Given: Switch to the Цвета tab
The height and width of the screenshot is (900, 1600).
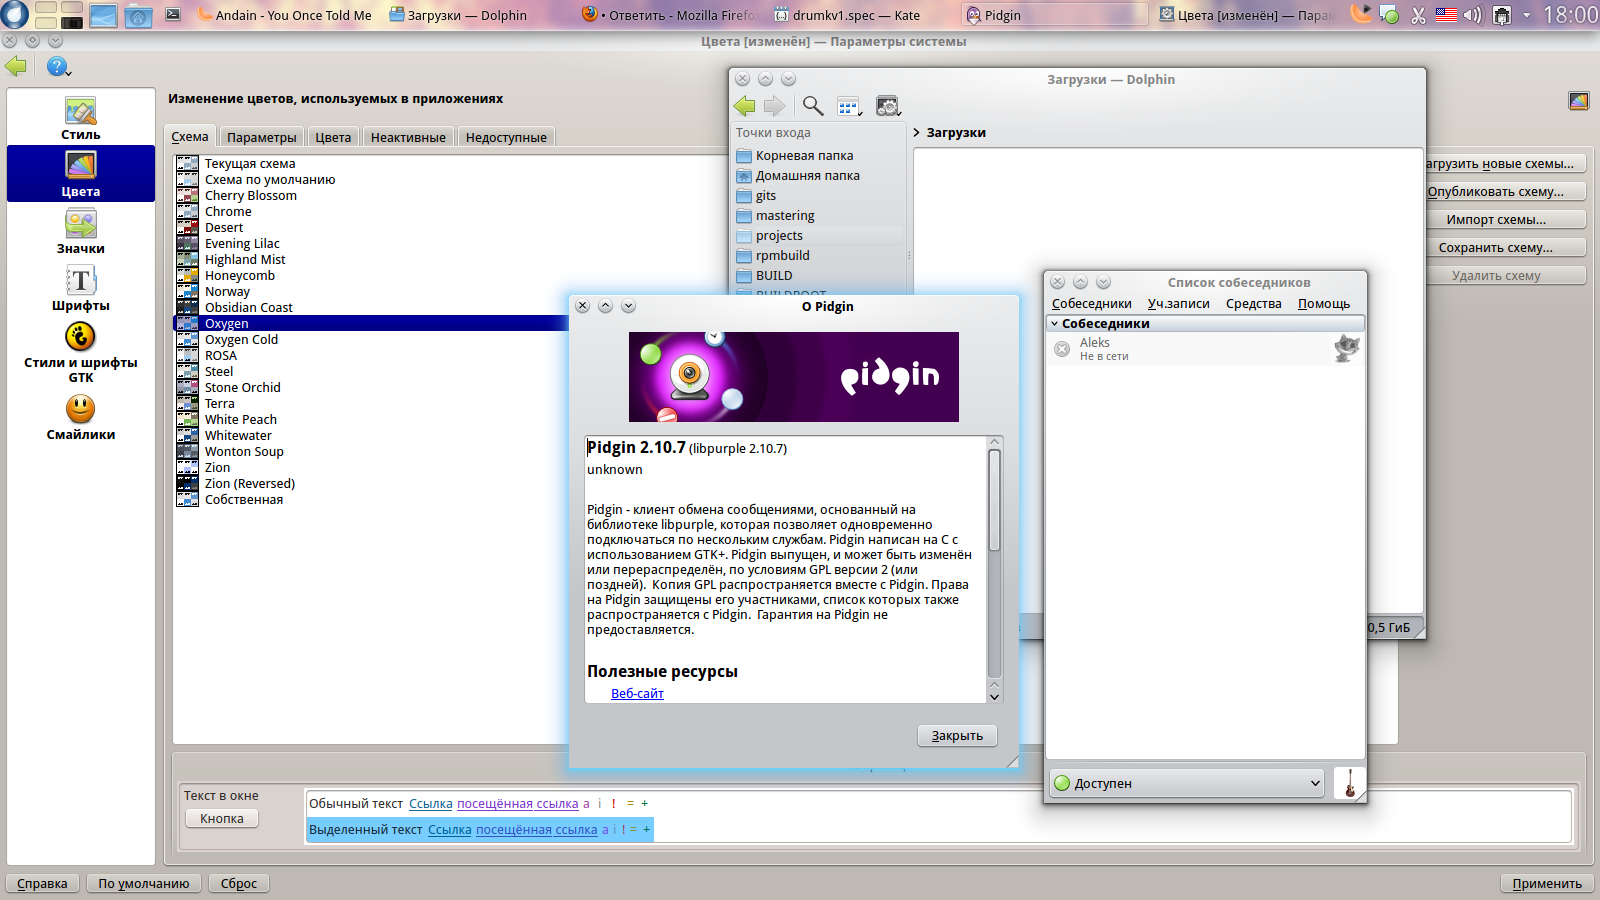Looking at the screenshot, I should pyautogui.click(x=333, y=137).
